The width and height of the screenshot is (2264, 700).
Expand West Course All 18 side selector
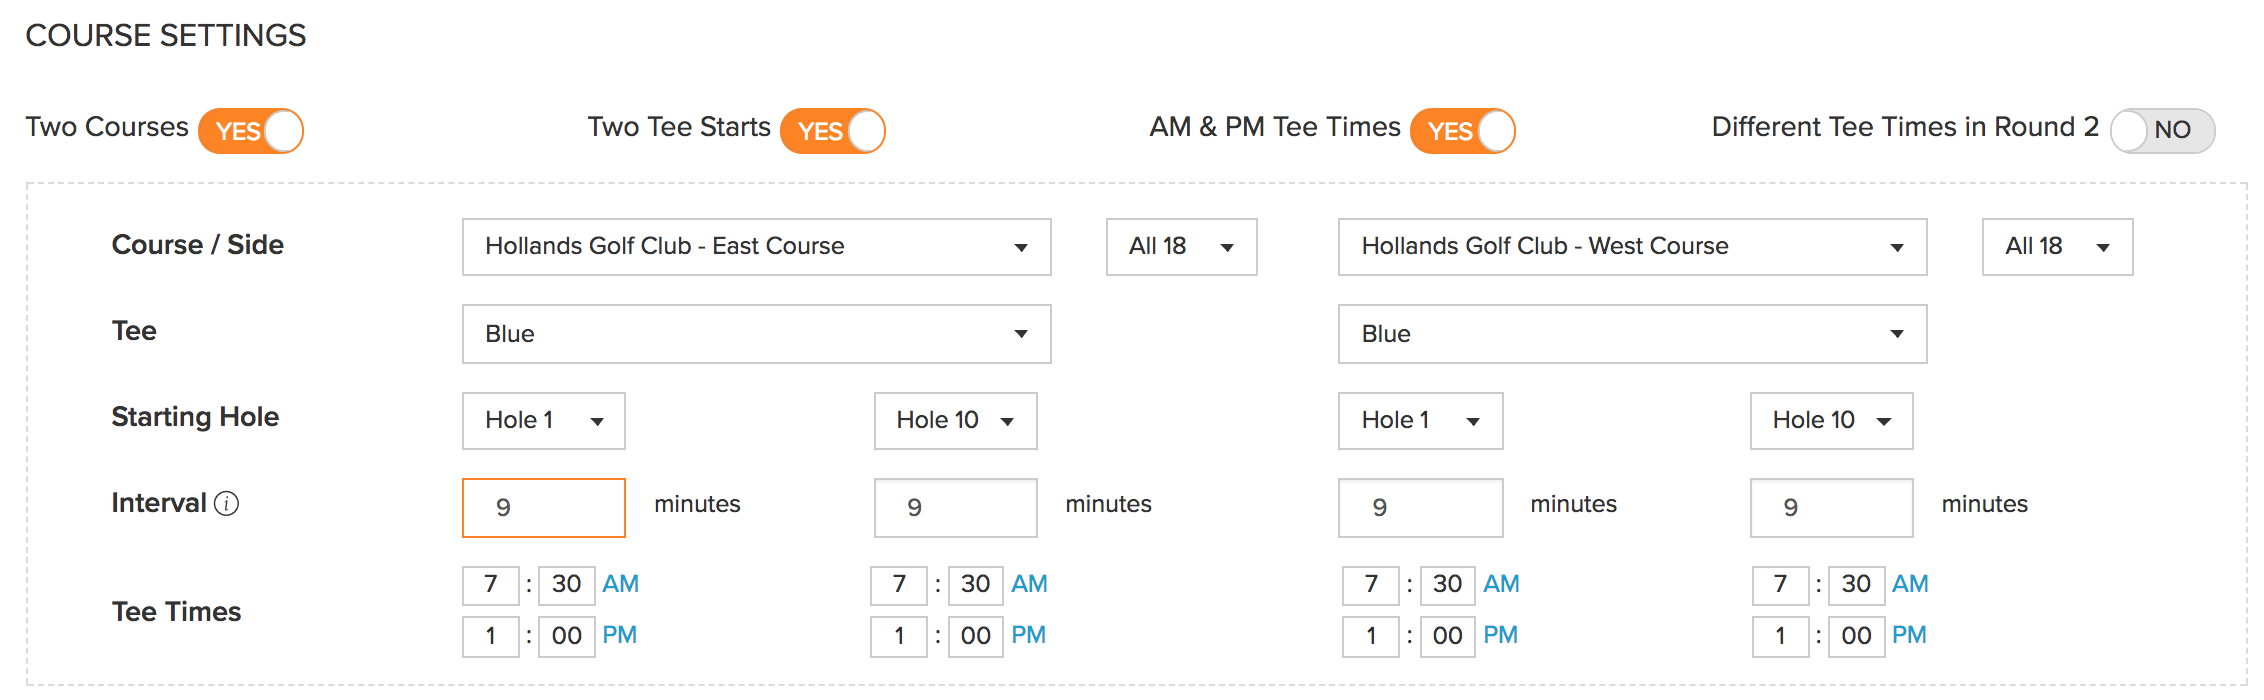pos(2058,247)
